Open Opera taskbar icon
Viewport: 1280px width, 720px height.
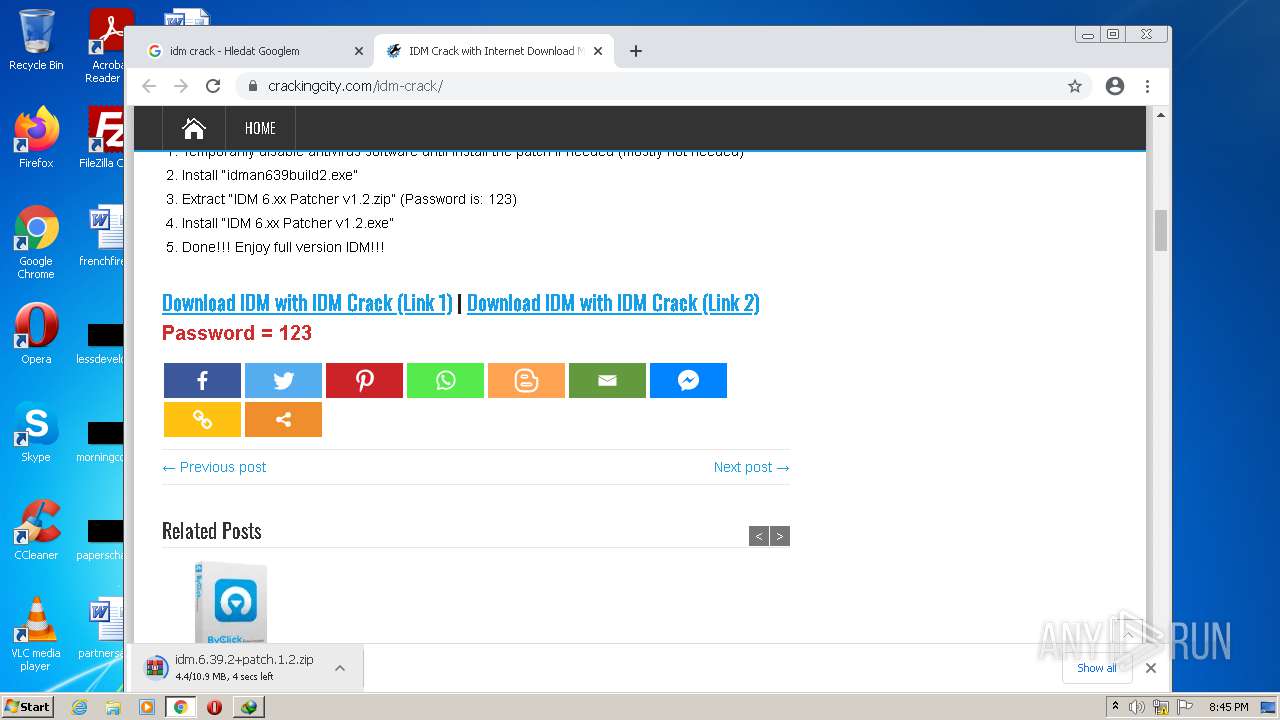[x=214, y=707]
